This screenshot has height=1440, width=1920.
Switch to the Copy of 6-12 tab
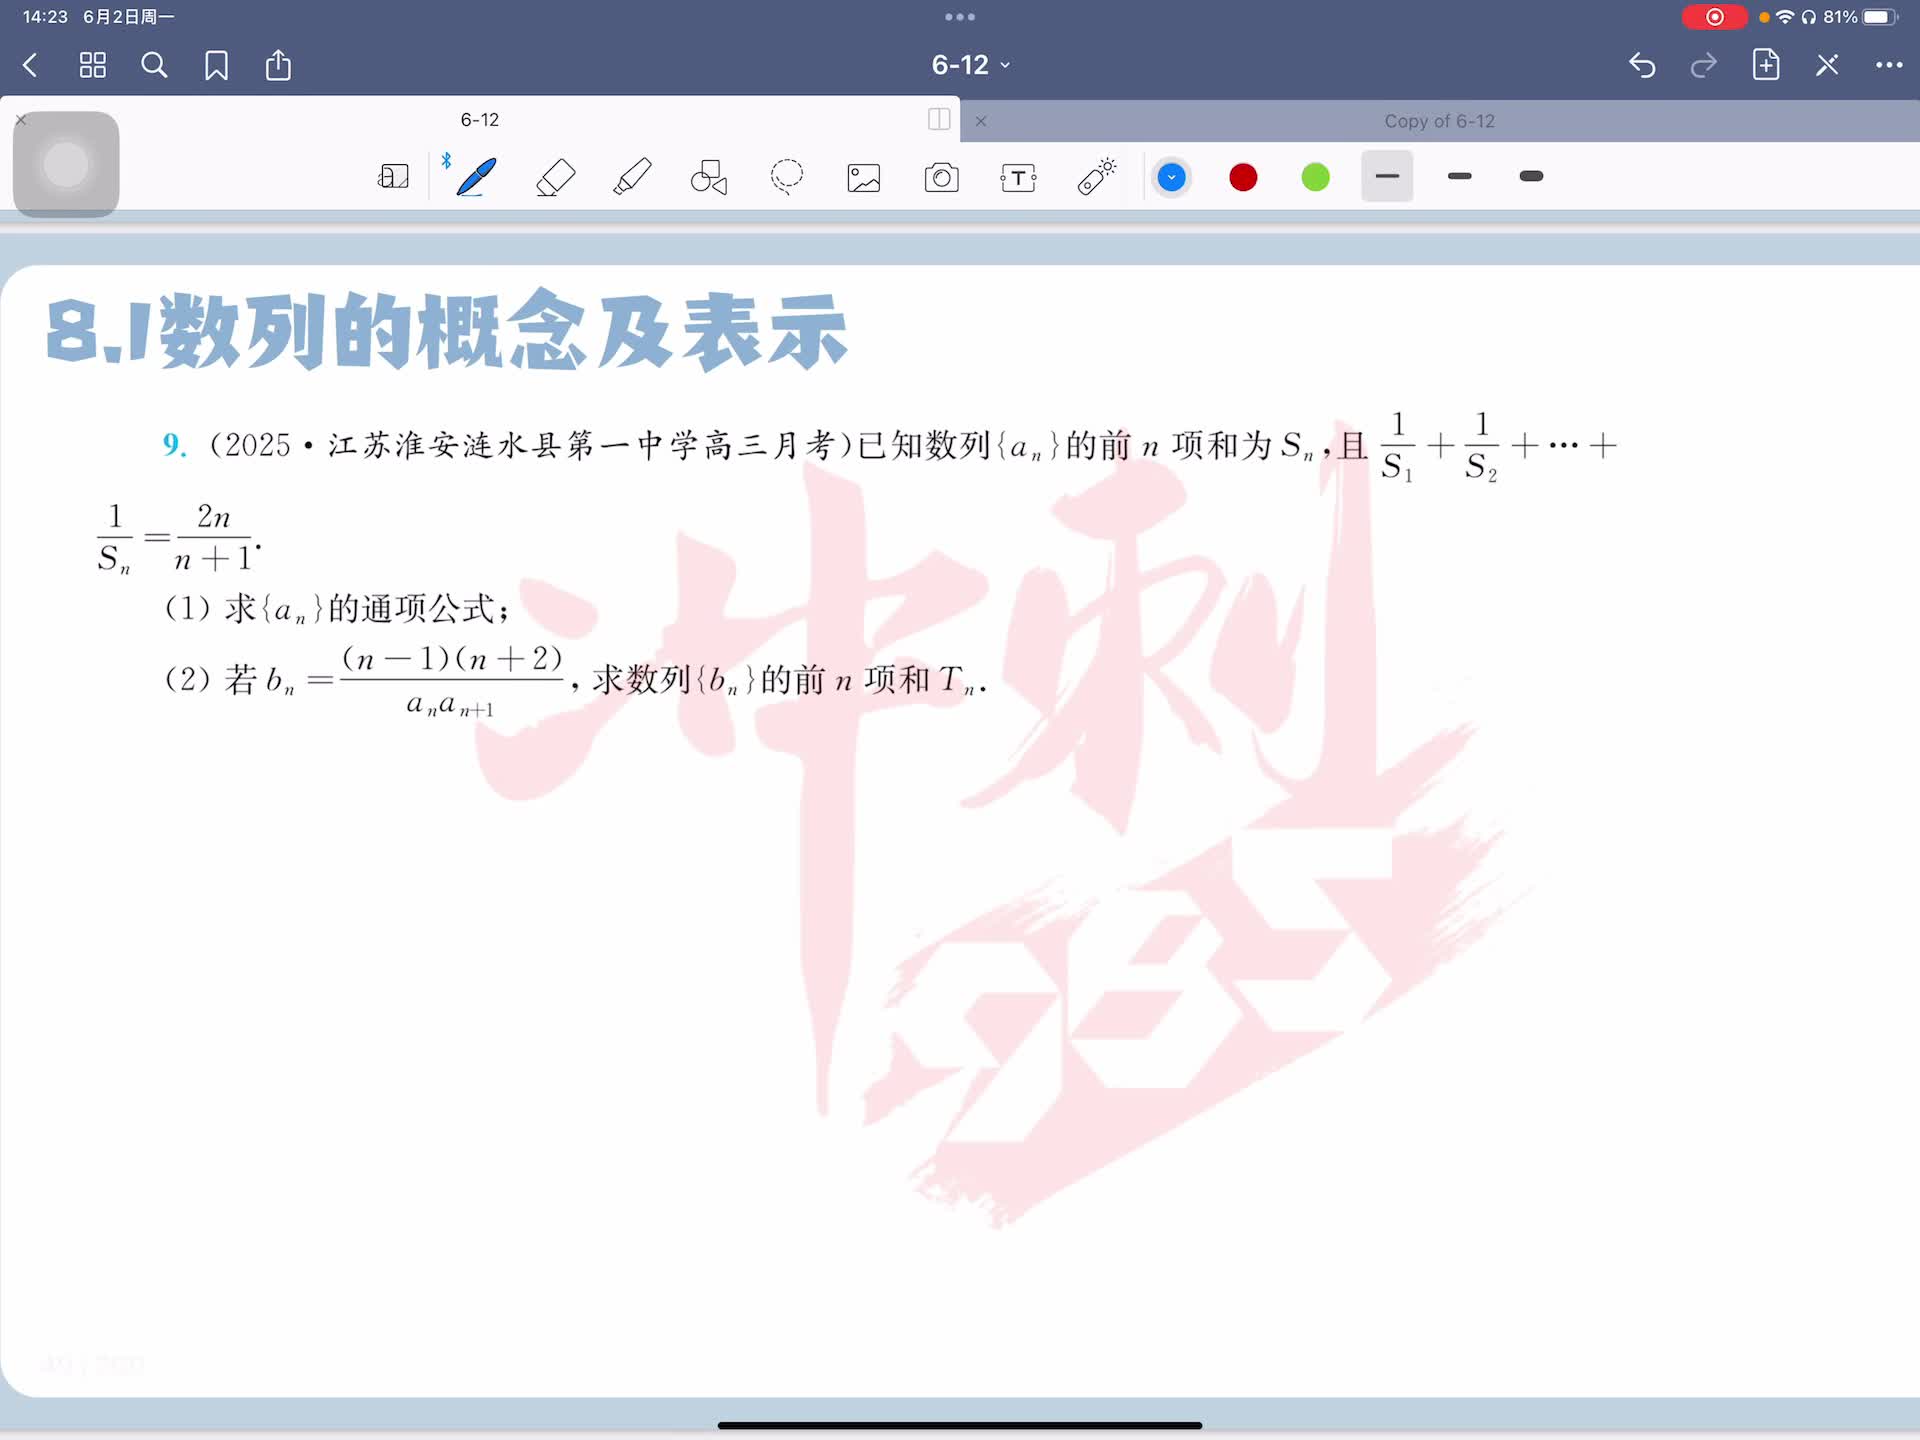[1438, 121]
